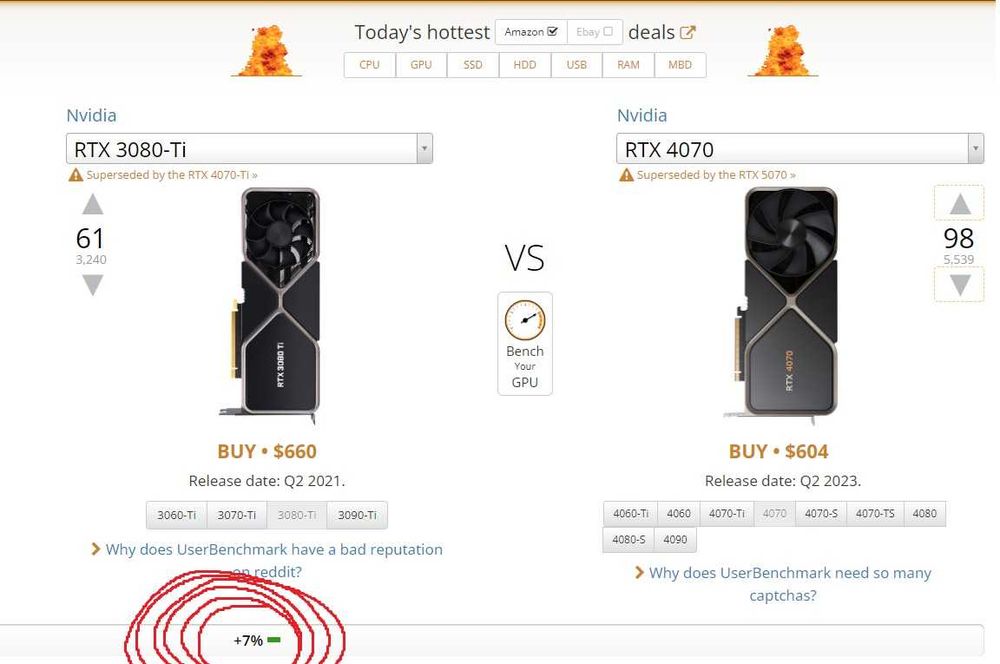Viewport: 1000px width, 664px height.
Task: Open the RTX 3080-Ti model dropdown
Action: [424, 149]
